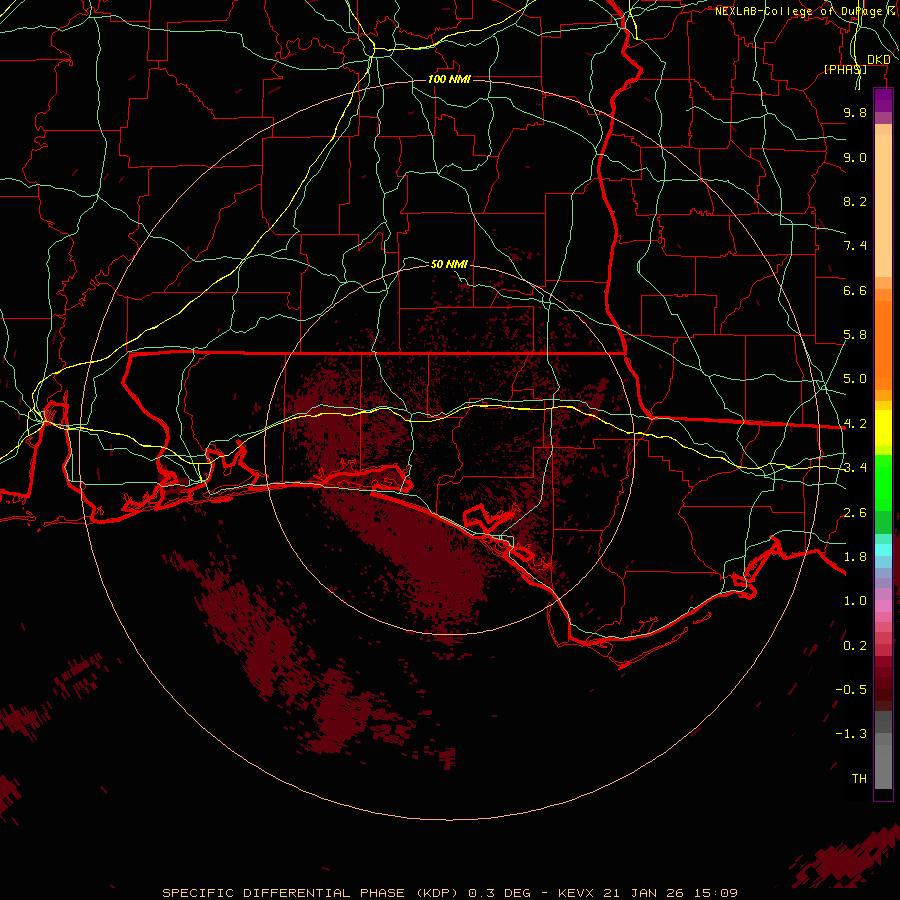Click the purple segment at top of color bar
Screen dimensions: 900x900
coord(883,100)
